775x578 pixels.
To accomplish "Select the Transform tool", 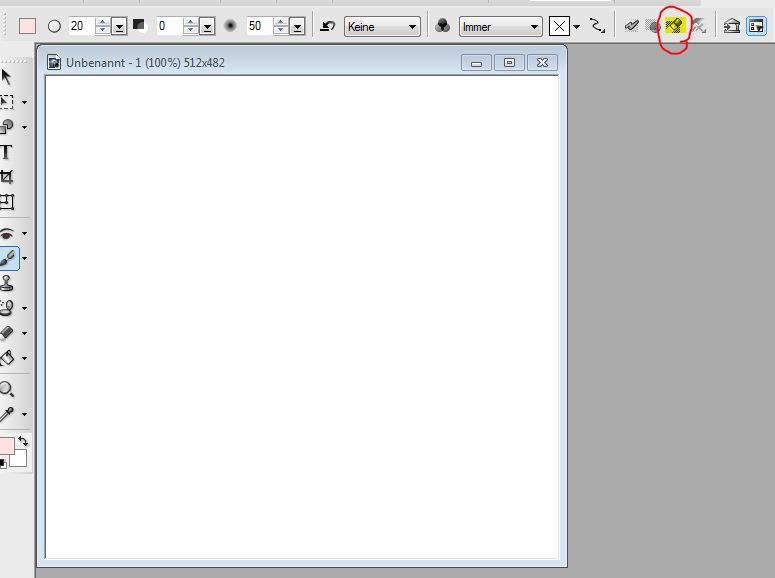I will 7,202.
